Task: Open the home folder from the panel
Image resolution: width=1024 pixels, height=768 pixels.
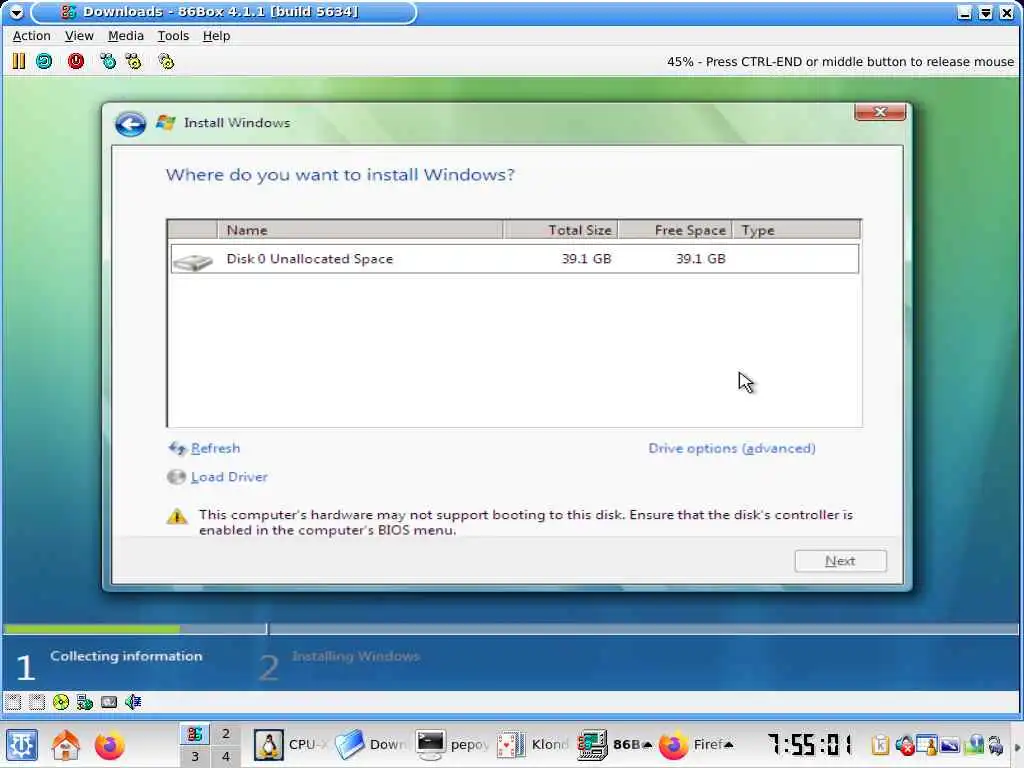Action: coord(66,744)
